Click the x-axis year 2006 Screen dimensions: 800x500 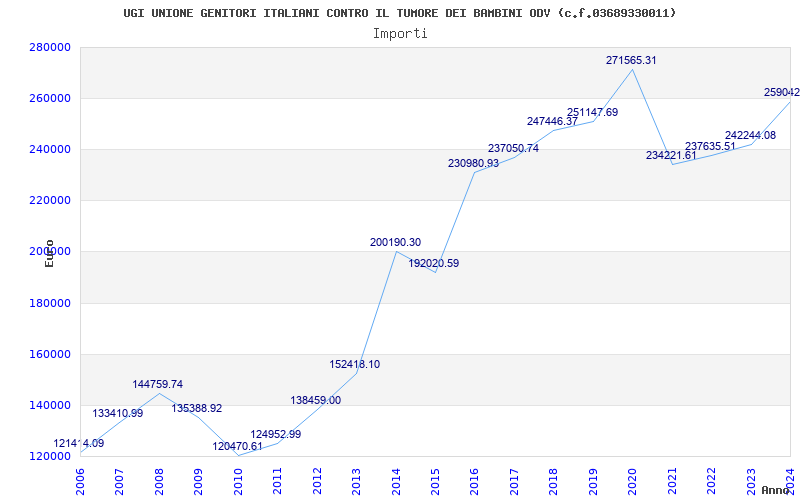(x=80, y=481)
